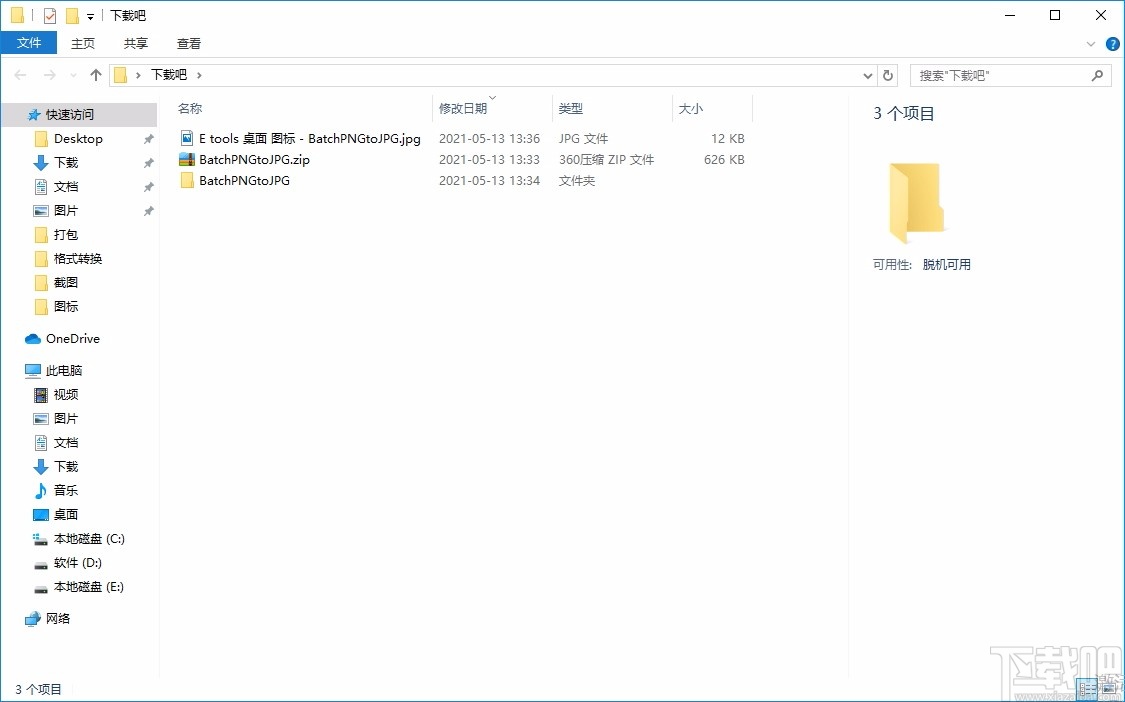Click the 下载吧 breadcrumb link
Image resolution: width=1125 pixels, height=702 pixels.
click(169, 74)
